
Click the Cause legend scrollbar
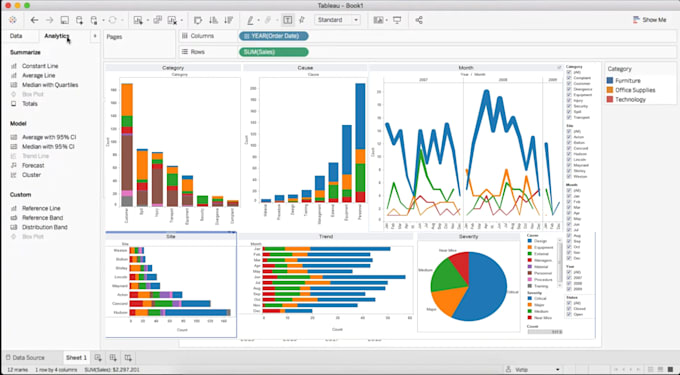560,262
